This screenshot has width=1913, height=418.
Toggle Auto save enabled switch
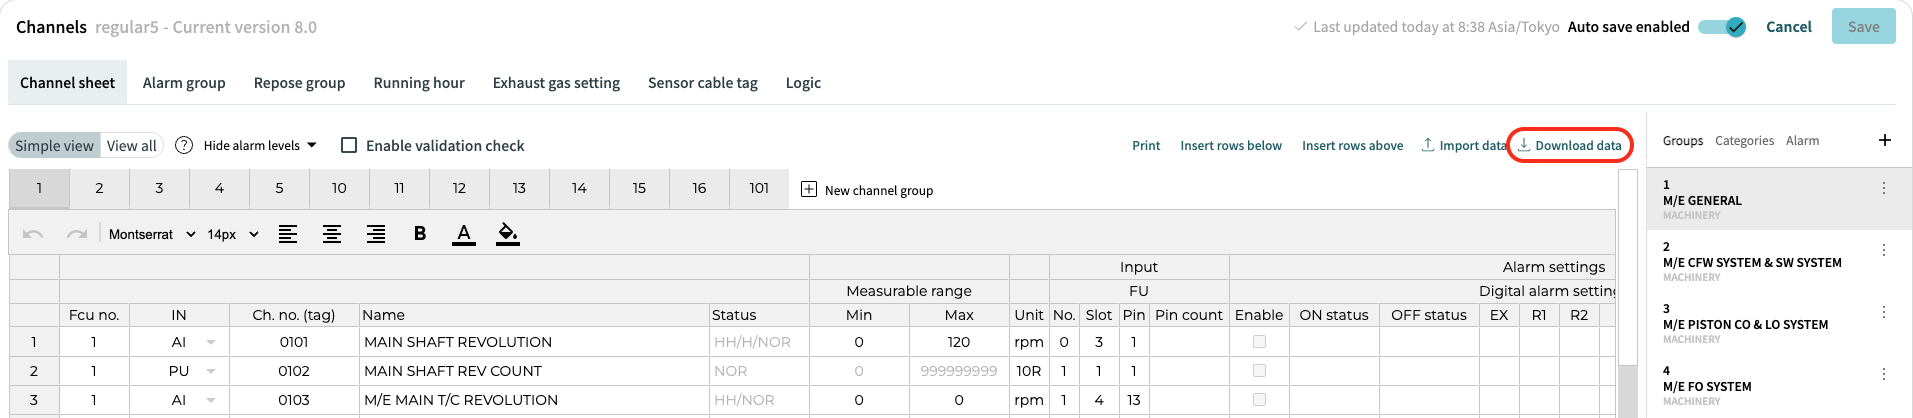coord(1723,27)
